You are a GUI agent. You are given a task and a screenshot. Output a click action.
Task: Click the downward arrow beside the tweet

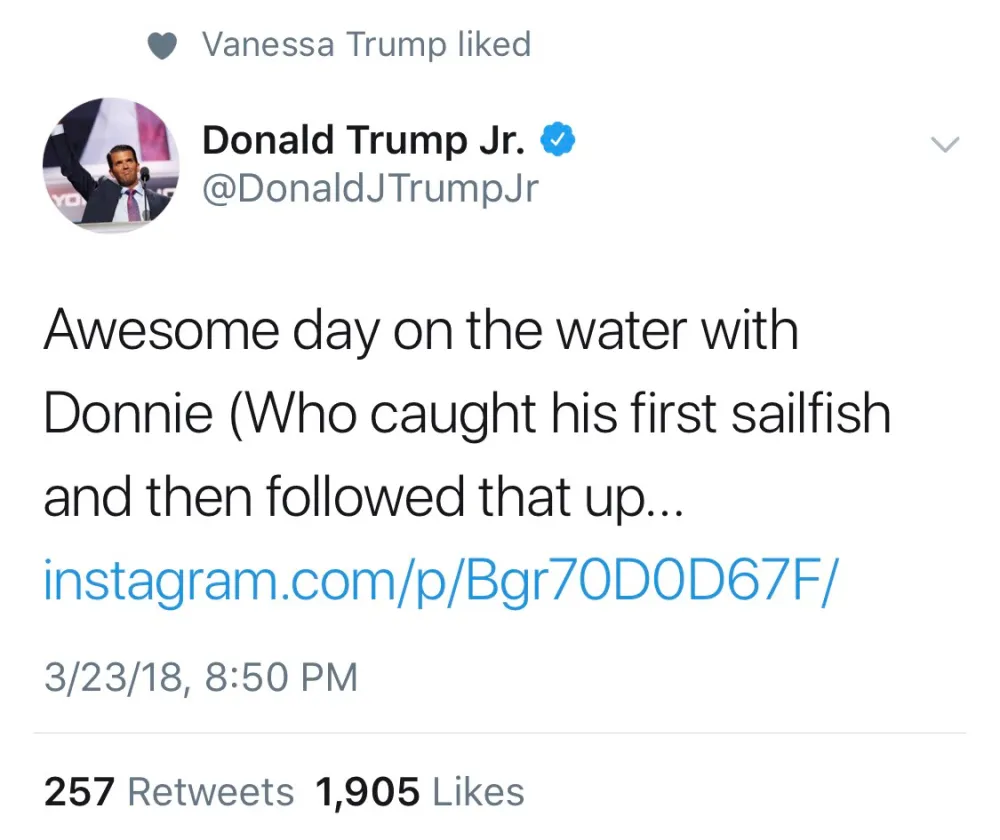point(945,145)
